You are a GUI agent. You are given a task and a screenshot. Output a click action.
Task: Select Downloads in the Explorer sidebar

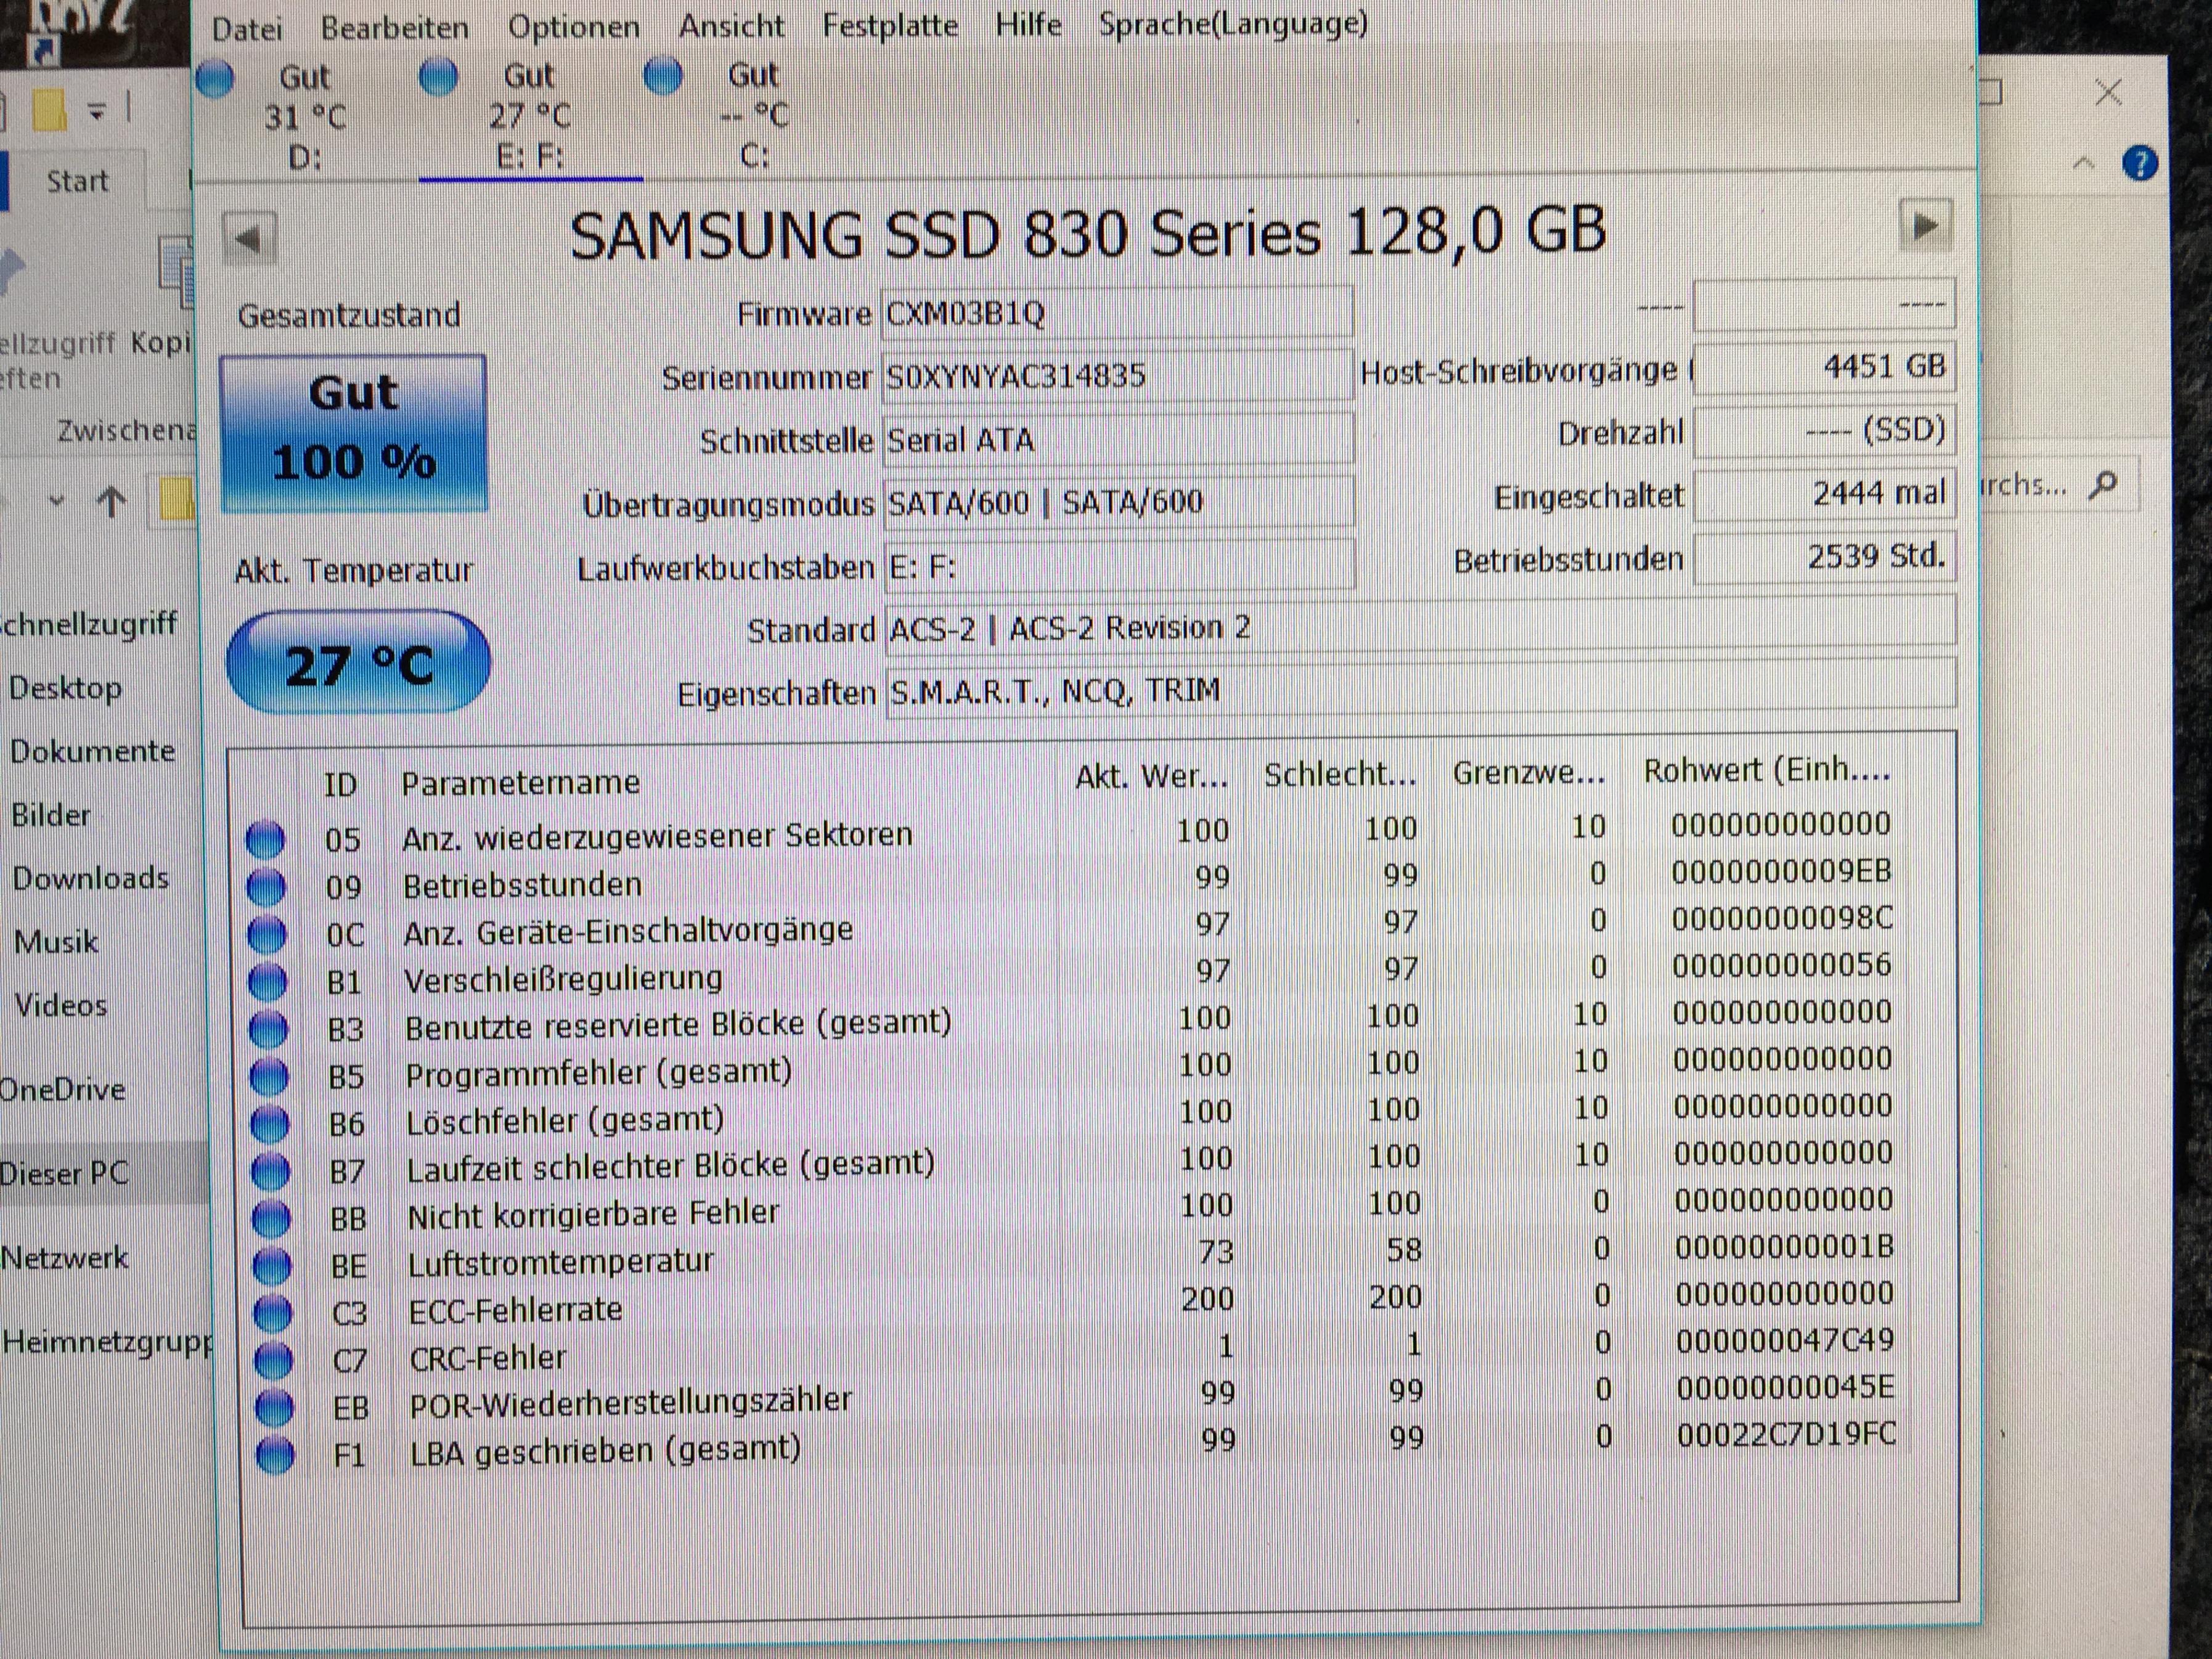click(x=90, y=878)
